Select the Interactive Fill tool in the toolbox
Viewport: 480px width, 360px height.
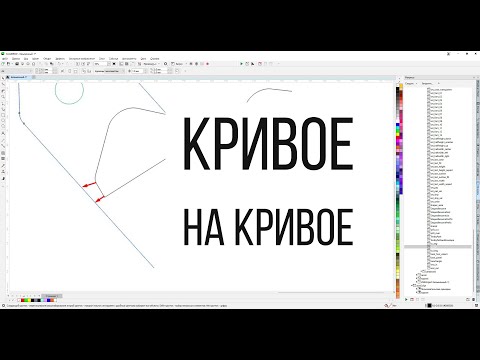3,171
